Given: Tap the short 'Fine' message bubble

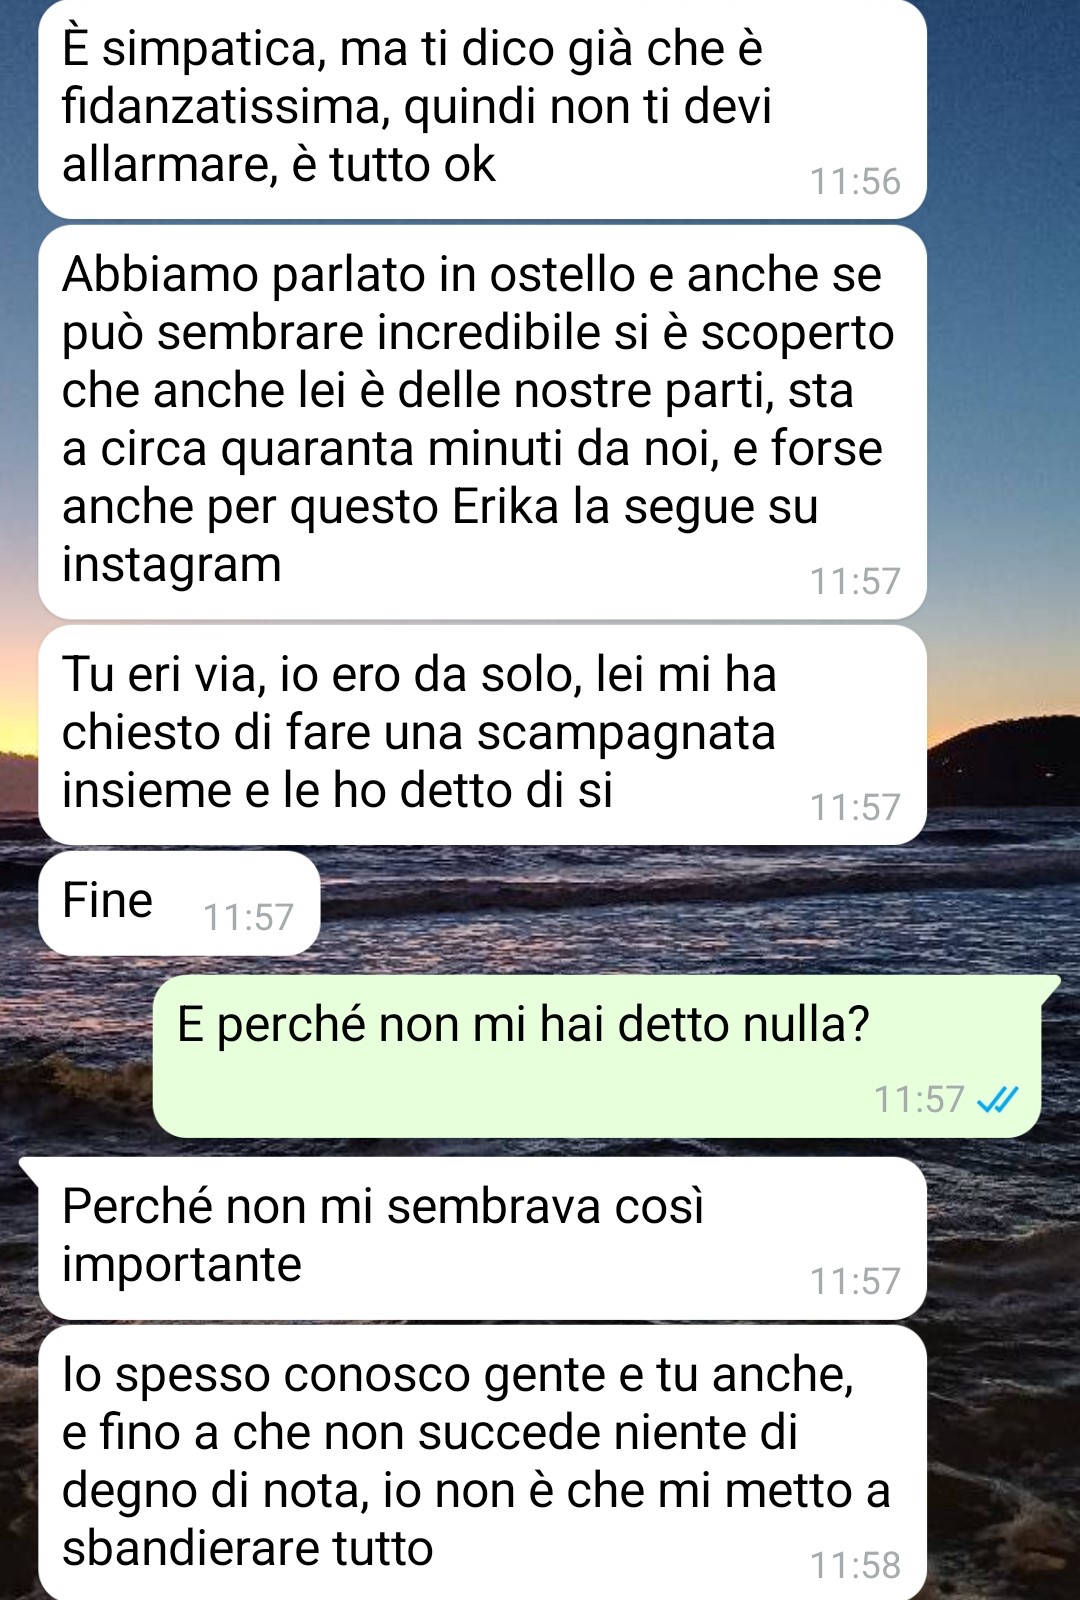Looking at the screenshot, I should click(179, 903).
